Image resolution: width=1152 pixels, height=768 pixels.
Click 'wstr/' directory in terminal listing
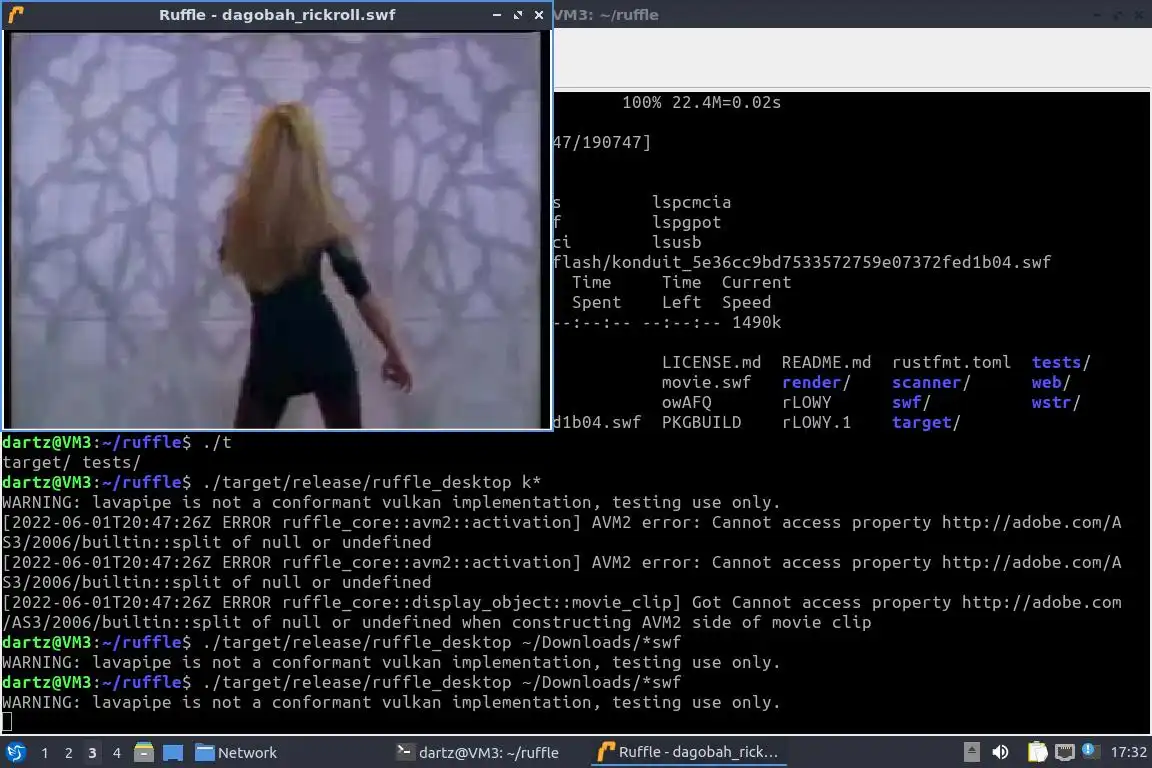1056,402
